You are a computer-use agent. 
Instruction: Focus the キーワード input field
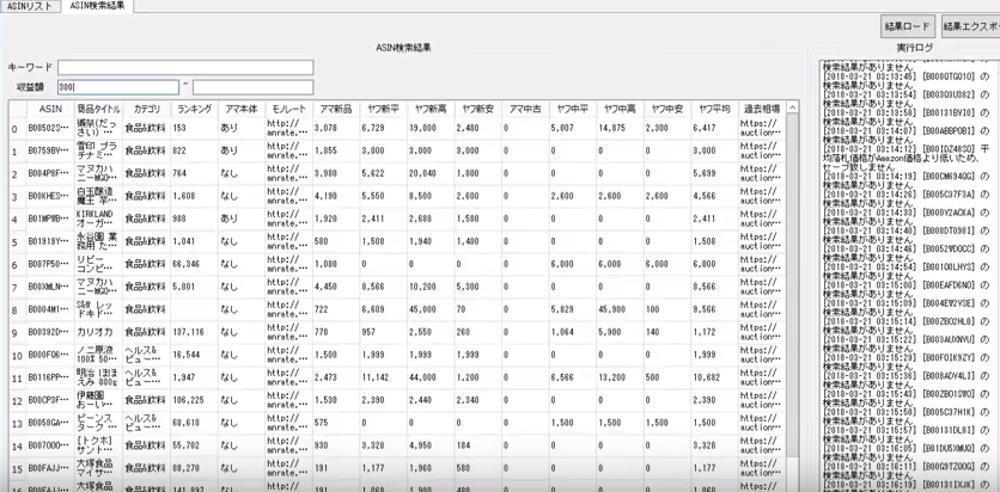[x=186, y=68]
